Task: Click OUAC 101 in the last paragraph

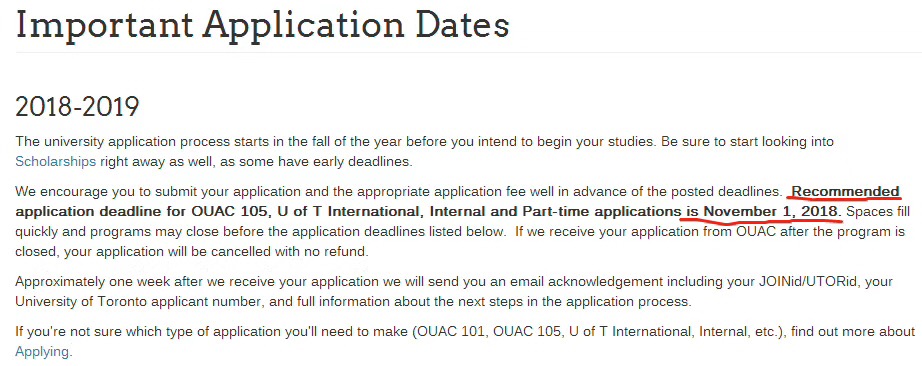Action: pyautogui.click(x=450, y=332)
